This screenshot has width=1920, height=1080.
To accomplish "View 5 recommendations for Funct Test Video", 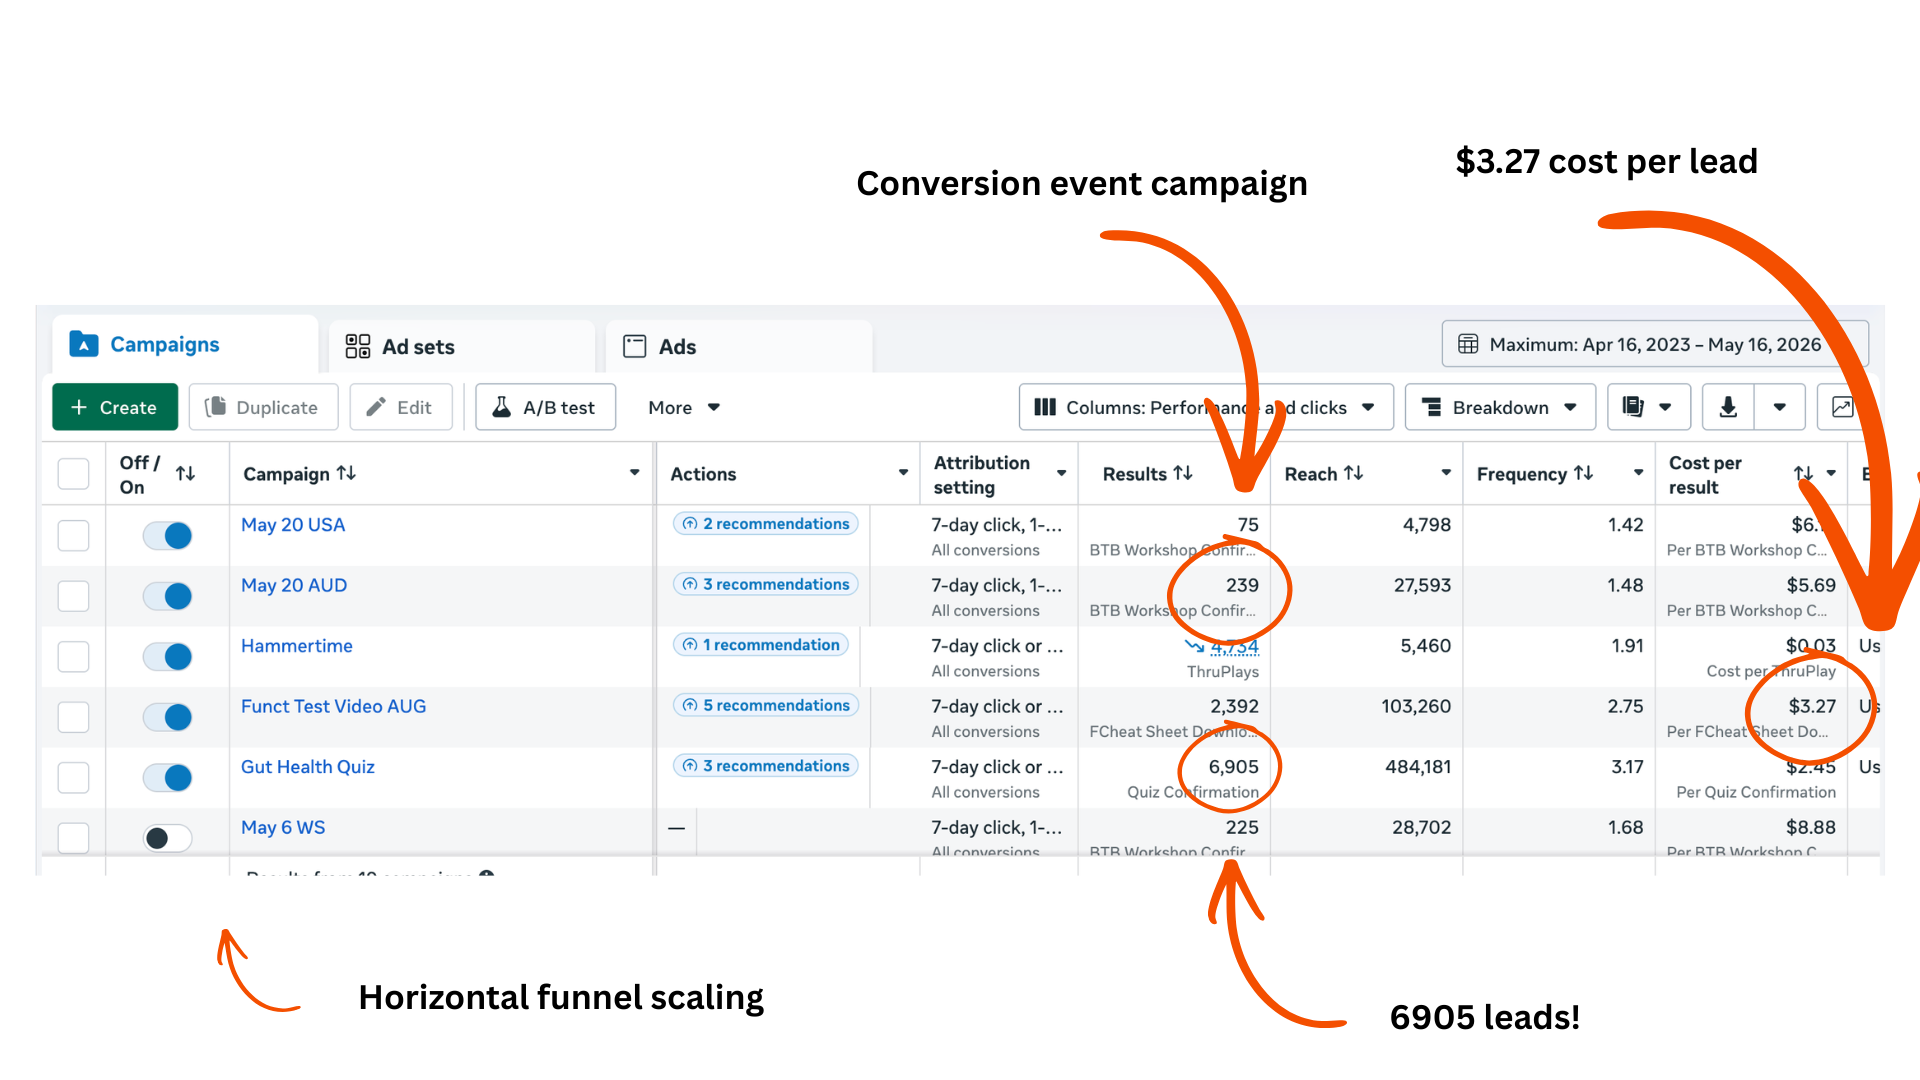I will pos(766,705).
